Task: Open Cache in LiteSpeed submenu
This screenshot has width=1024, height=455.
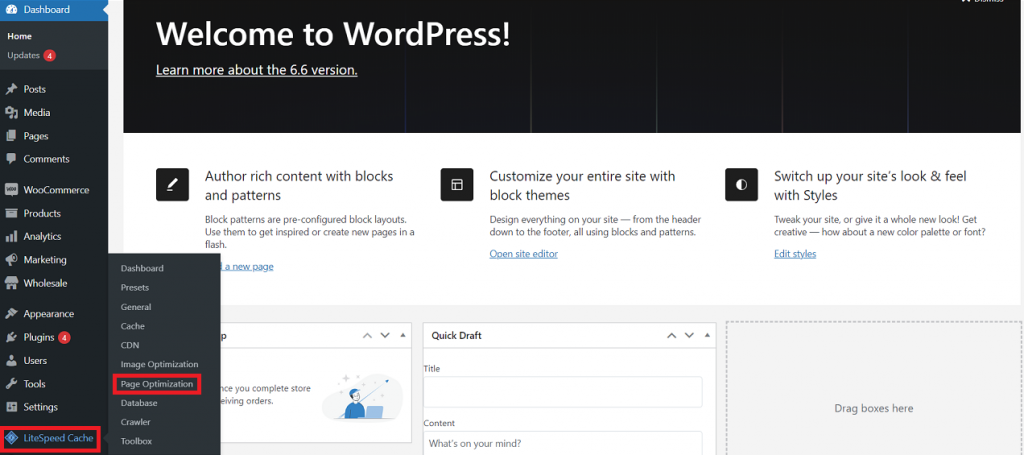Action: [133, 326]
